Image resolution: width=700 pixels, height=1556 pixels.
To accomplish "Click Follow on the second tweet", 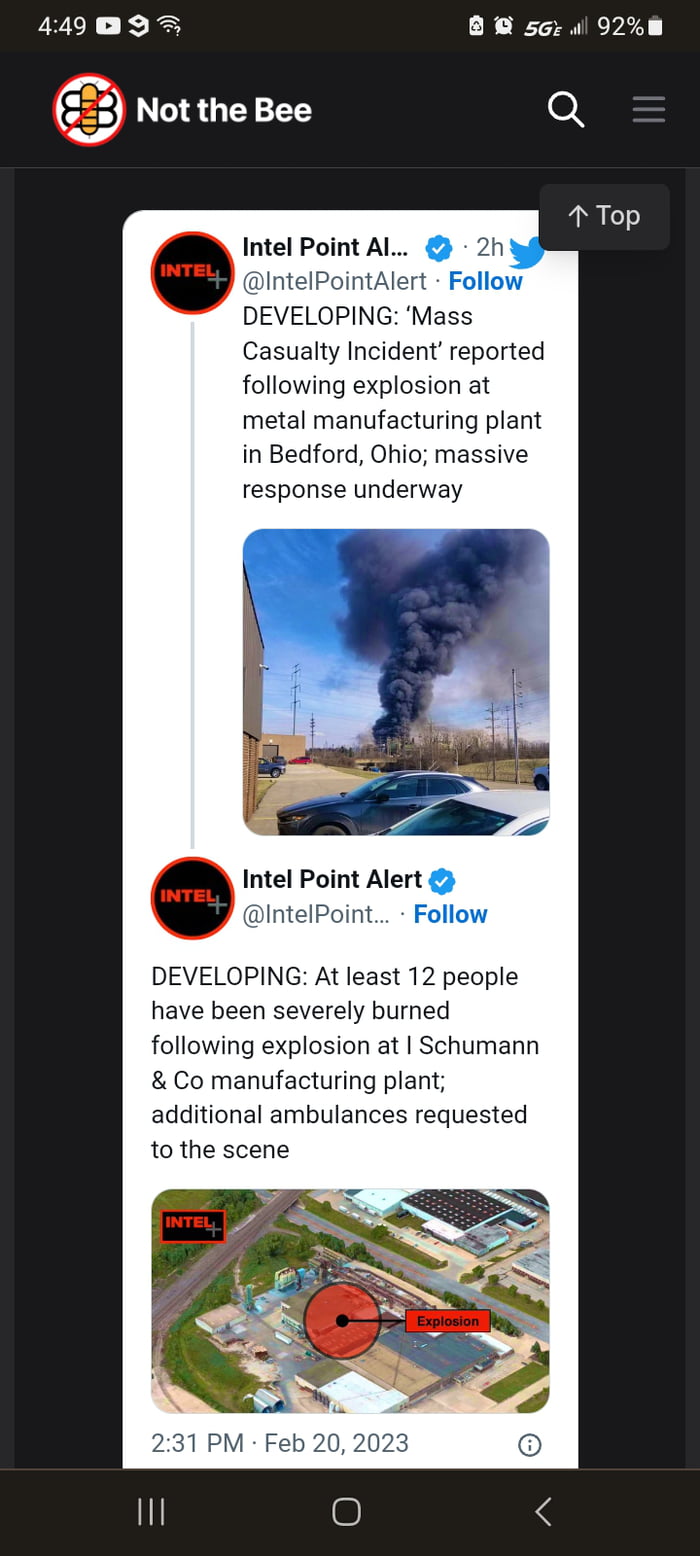I will tap(450, 913).
